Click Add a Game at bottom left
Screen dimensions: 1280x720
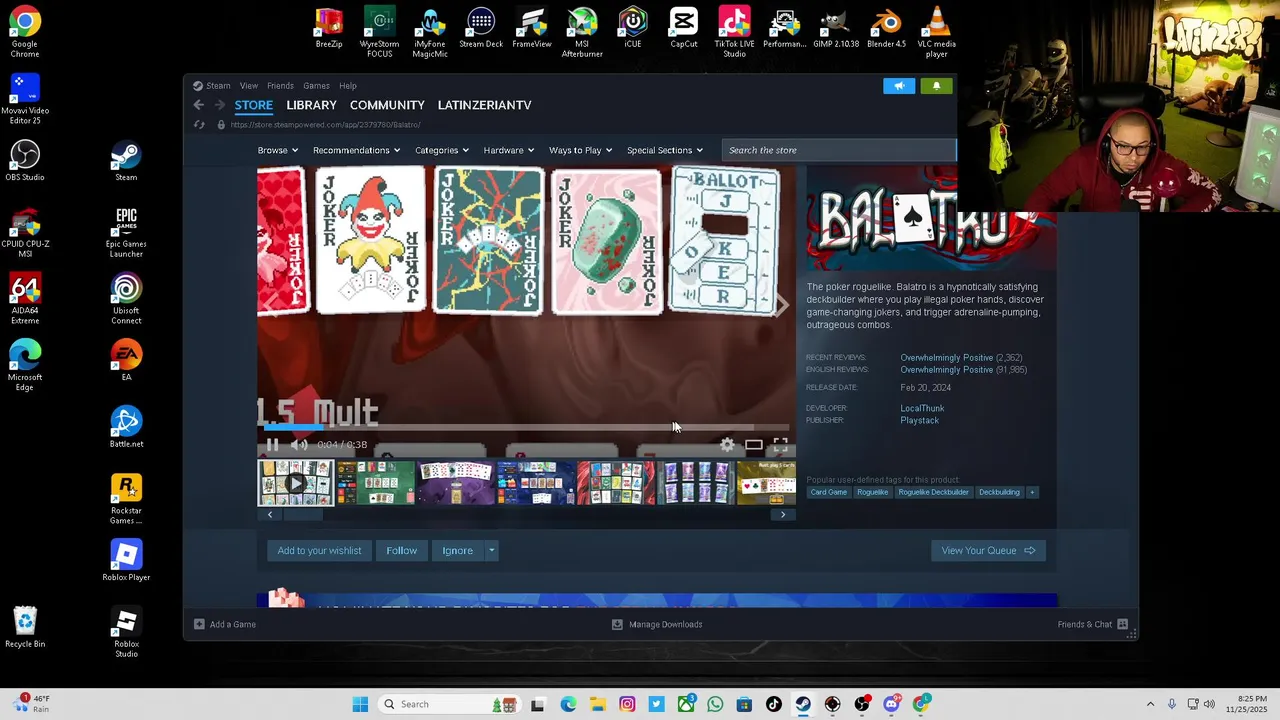click(224, 624)
